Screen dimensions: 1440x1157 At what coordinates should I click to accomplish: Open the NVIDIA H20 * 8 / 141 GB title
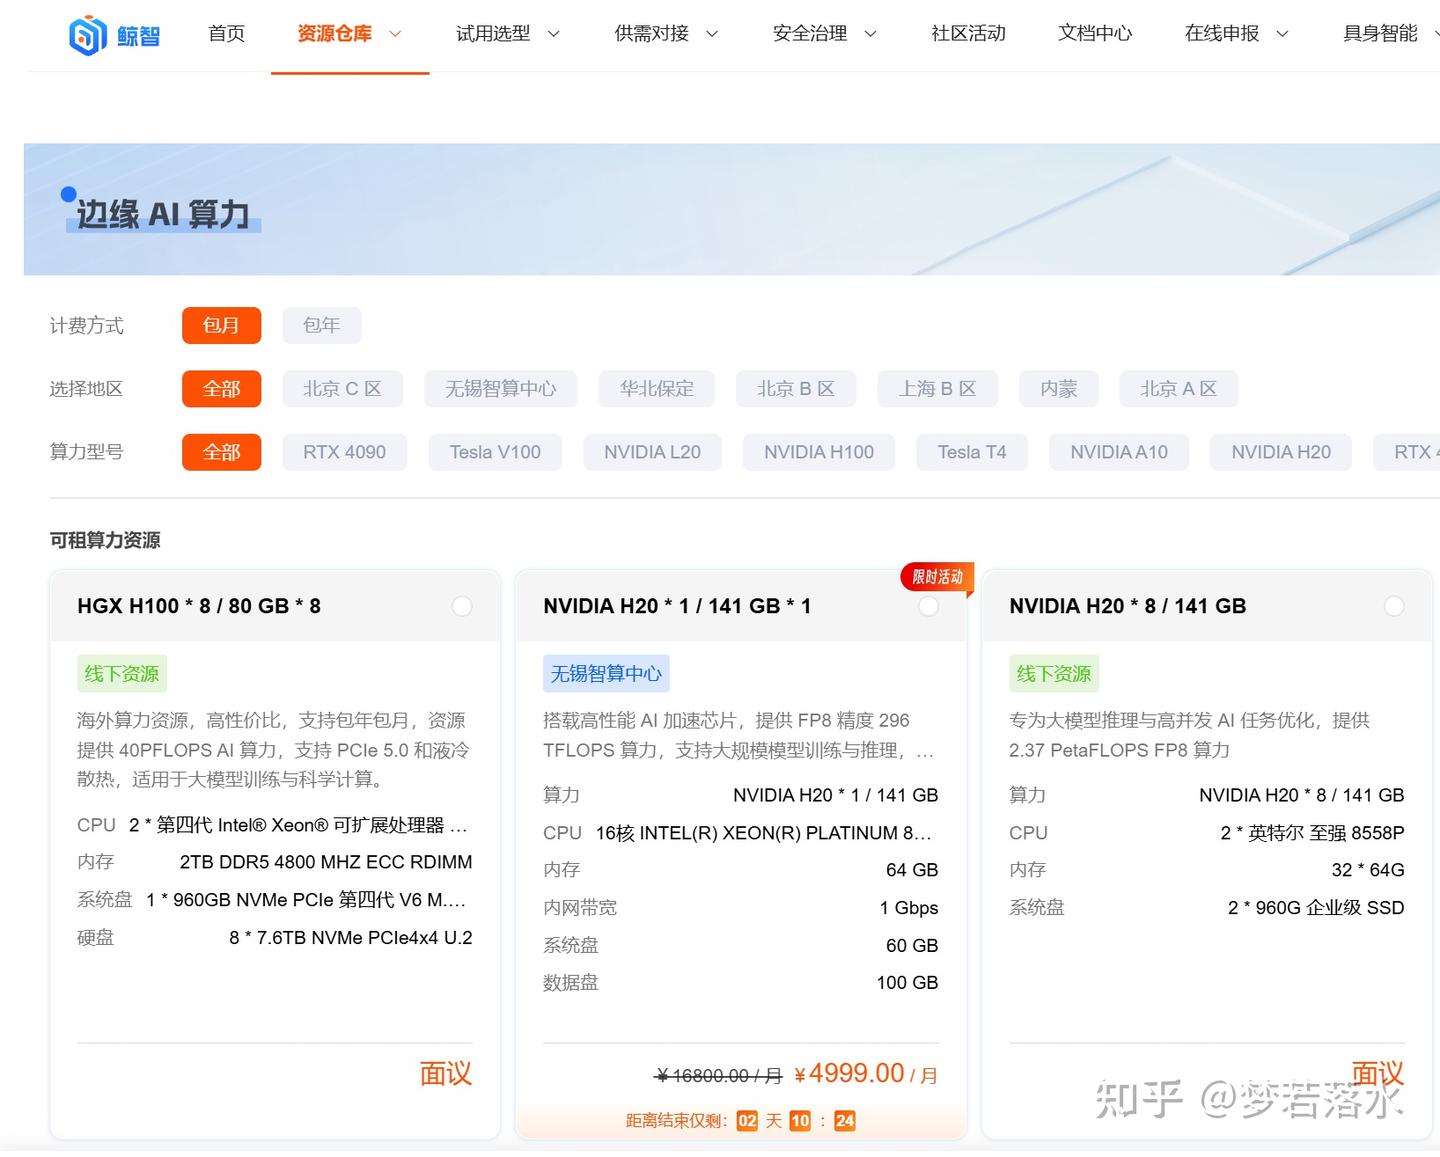point(1127,606)
